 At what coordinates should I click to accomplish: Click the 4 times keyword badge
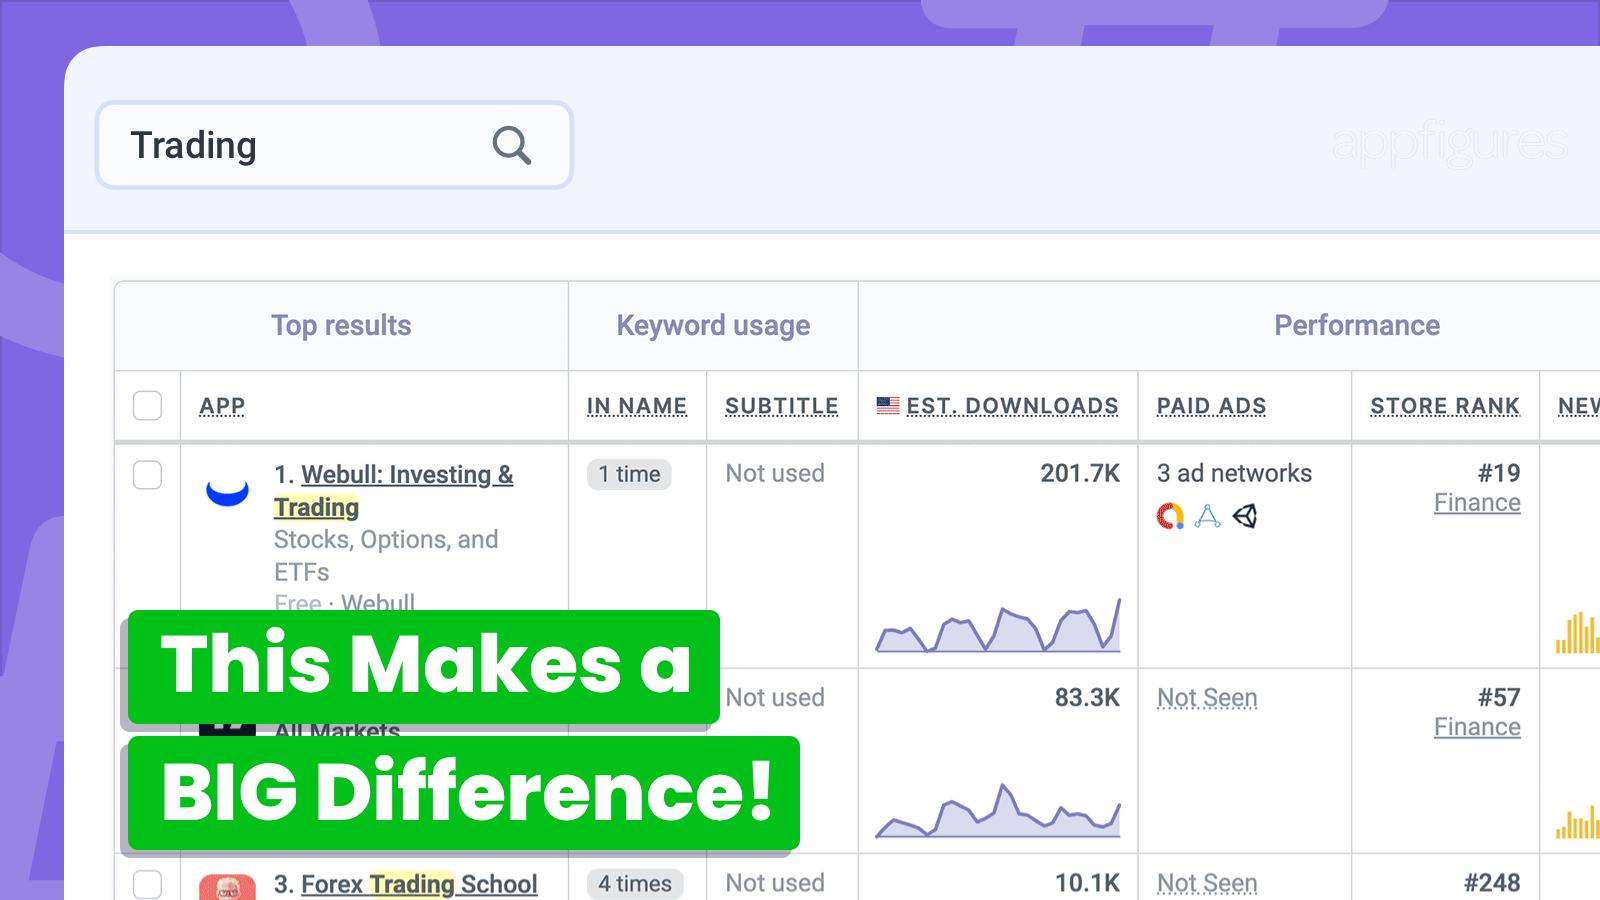pos(635,884)
